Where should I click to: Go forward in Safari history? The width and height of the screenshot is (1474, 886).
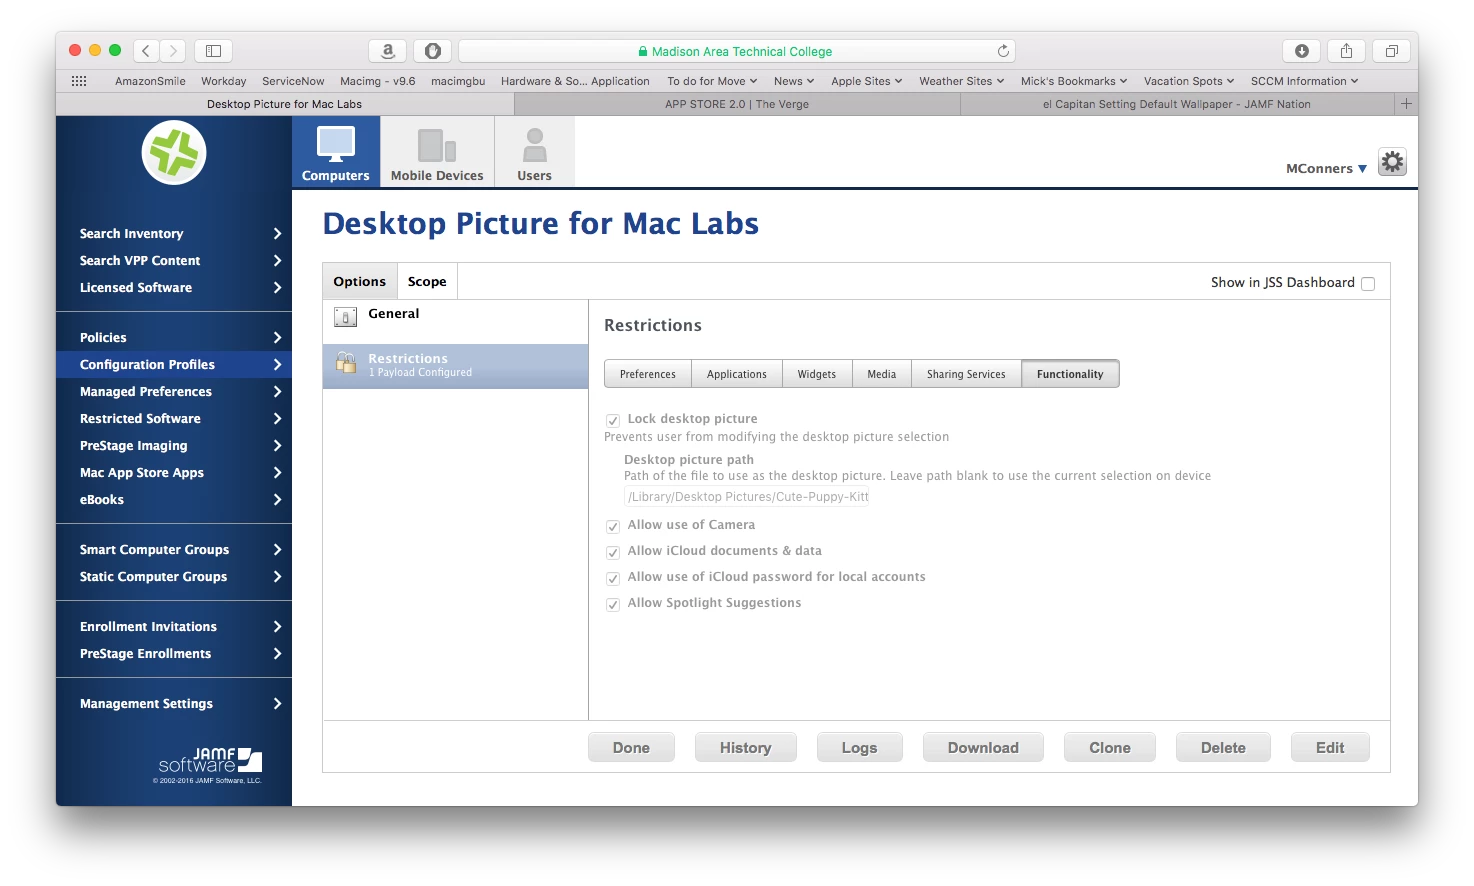click(173, 50)
